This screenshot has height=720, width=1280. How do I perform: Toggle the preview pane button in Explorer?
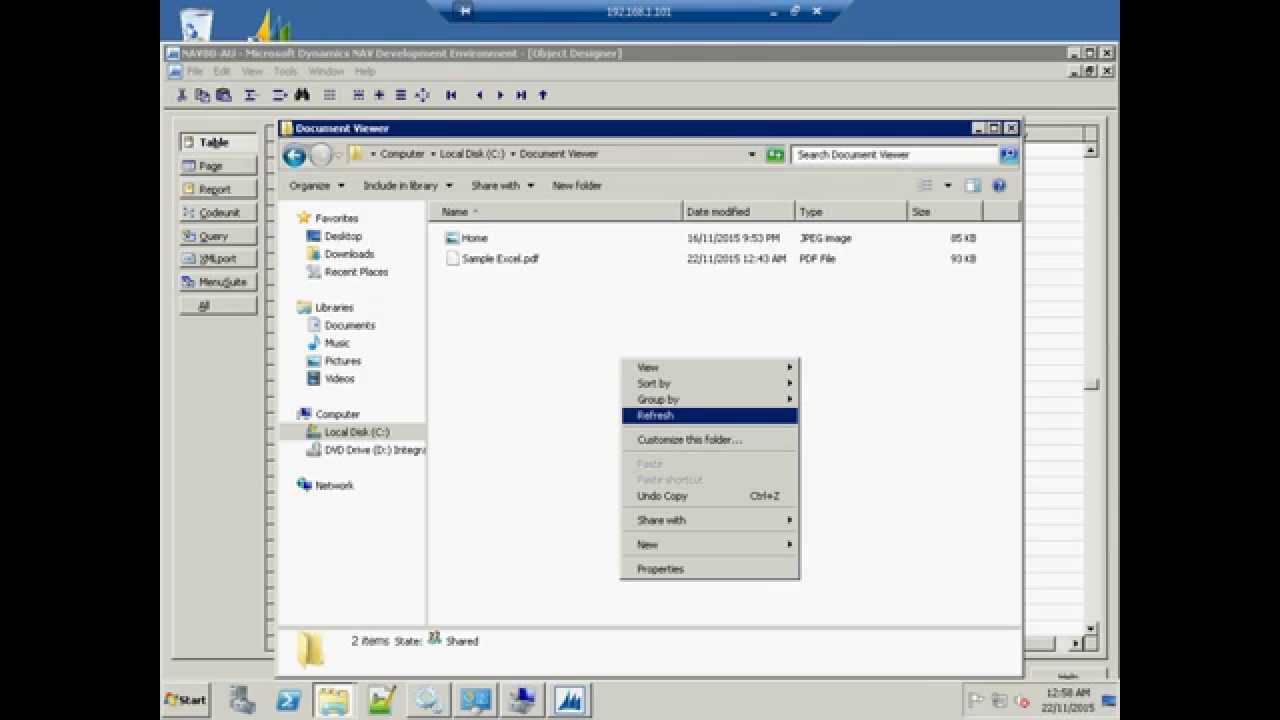972,186
